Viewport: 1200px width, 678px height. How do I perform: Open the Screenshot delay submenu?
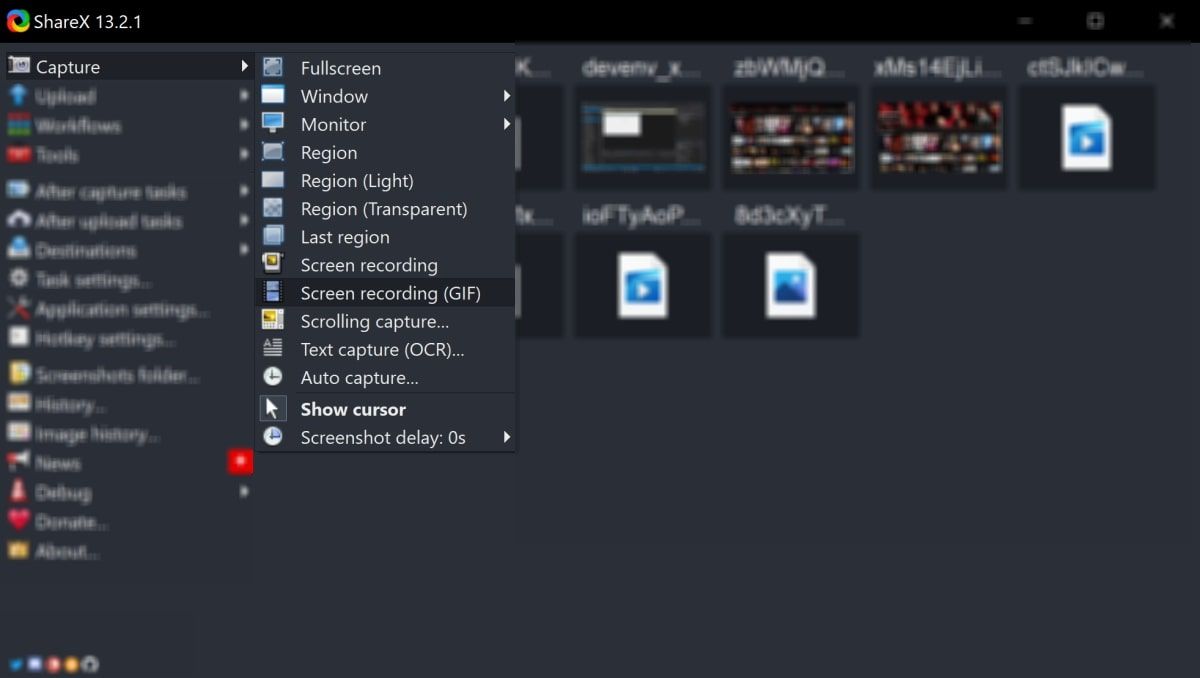381,437
